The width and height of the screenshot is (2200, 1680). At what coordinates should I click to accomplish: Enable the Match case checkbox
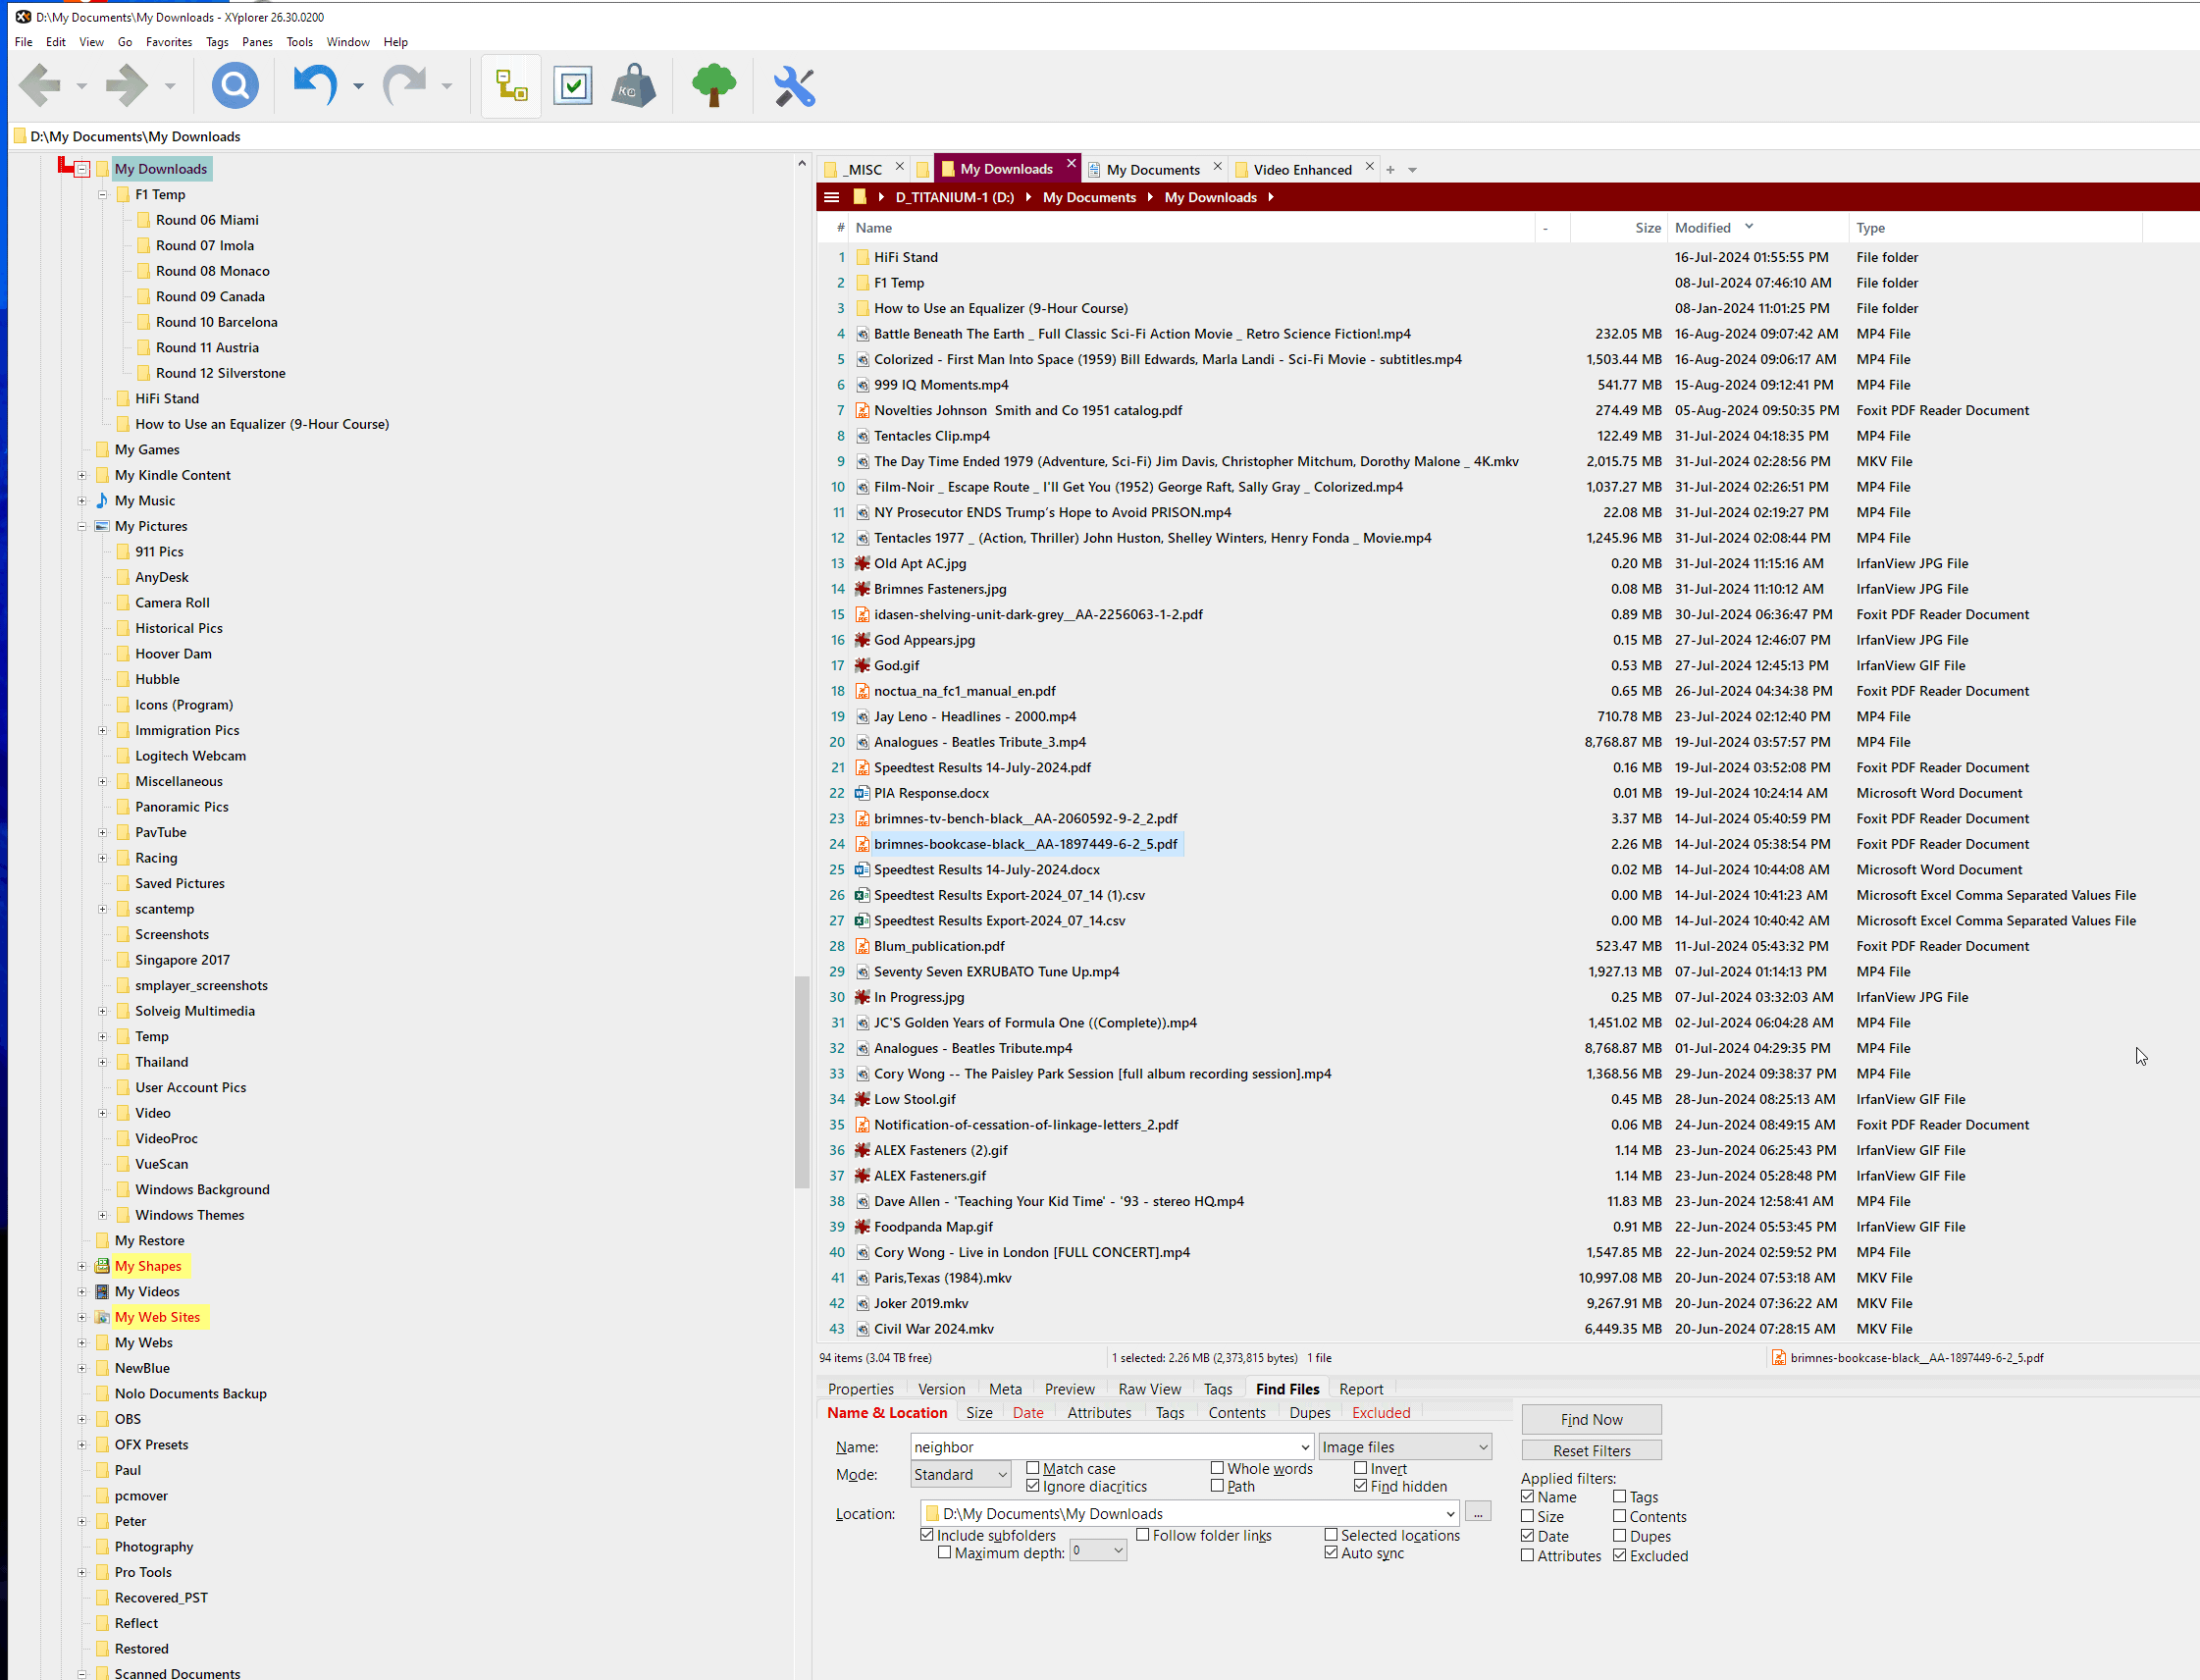coord(1033,1468)
